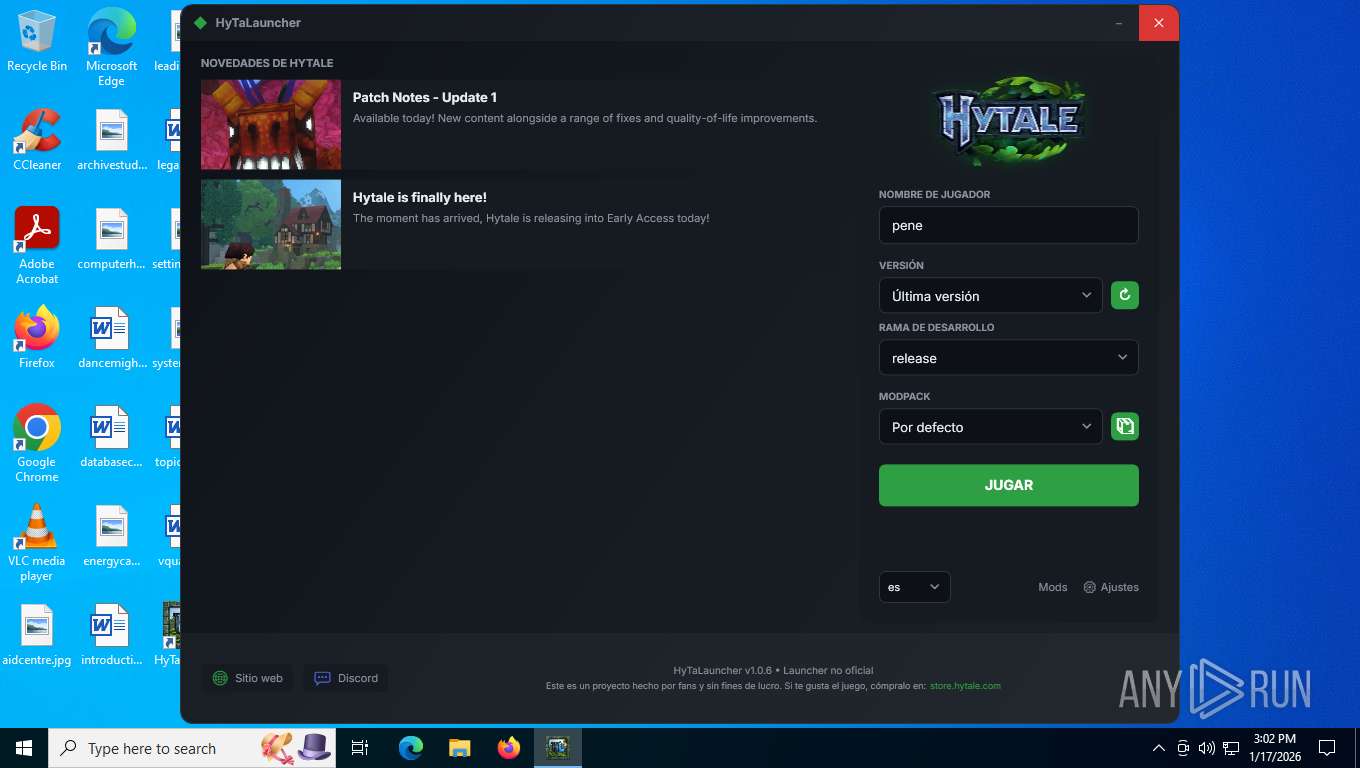Open Microsoft Edge desktop shortcut
The image size is (1360, 768).
tap(111, 48)
